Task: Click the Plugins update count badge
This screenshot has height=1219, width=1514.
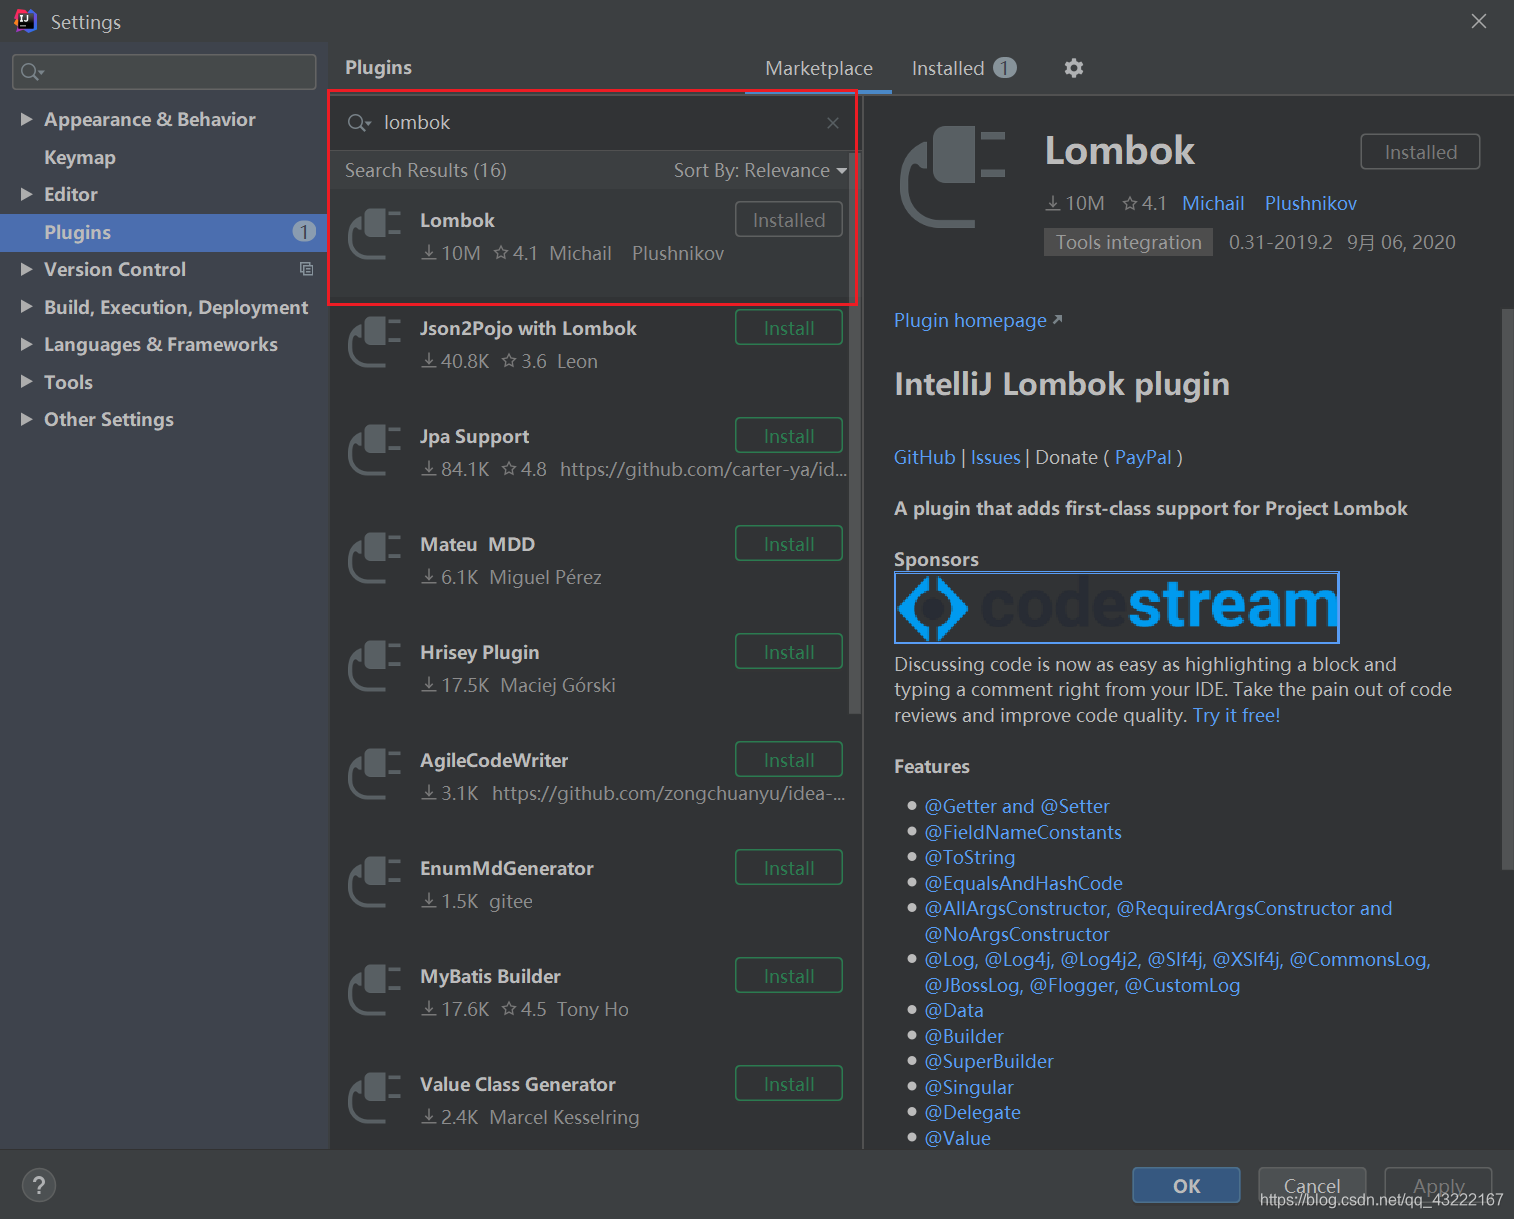Action: [x=304, y=232]
